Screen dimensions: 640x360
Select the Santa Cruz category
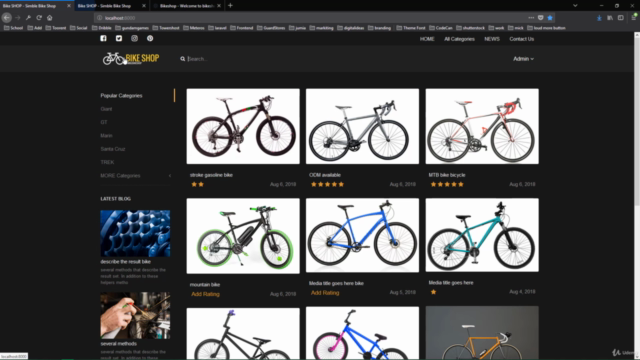113,149
